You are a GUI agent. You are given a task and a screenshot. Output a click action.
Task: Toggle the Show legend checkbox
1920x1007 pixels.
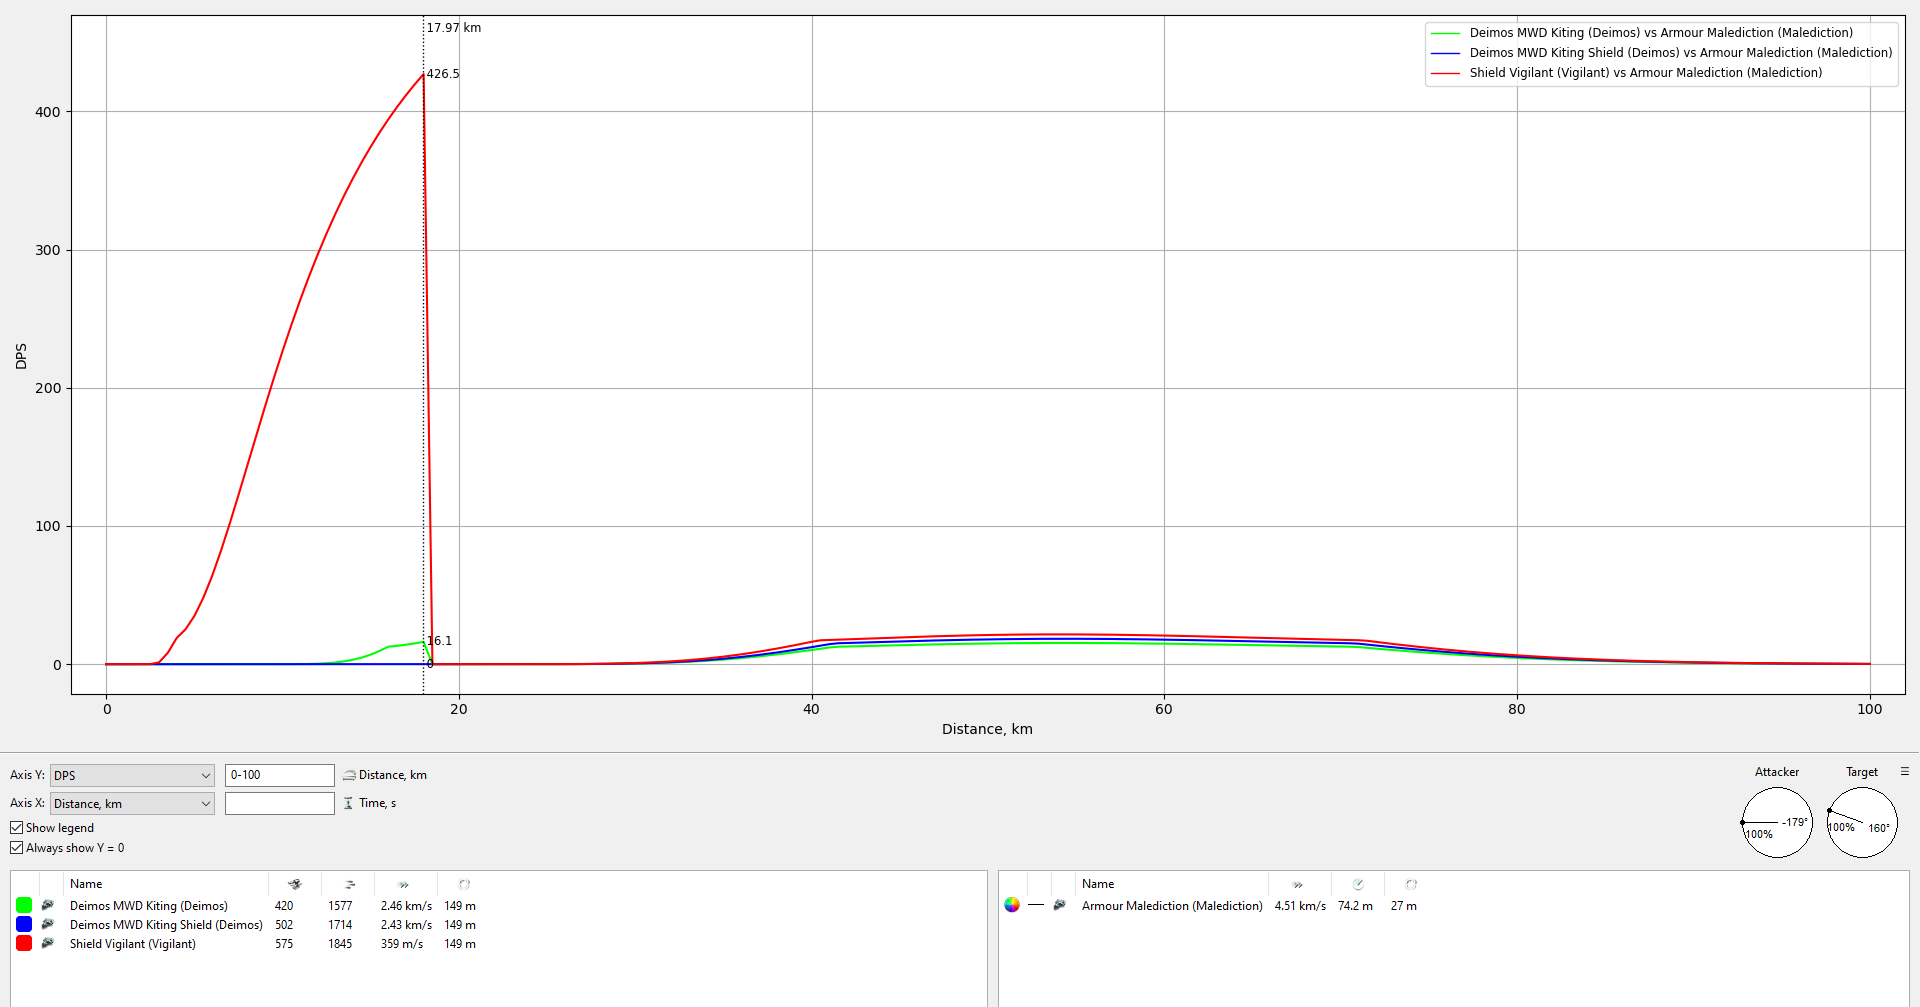pyautogui.click(x=17, y=827)
